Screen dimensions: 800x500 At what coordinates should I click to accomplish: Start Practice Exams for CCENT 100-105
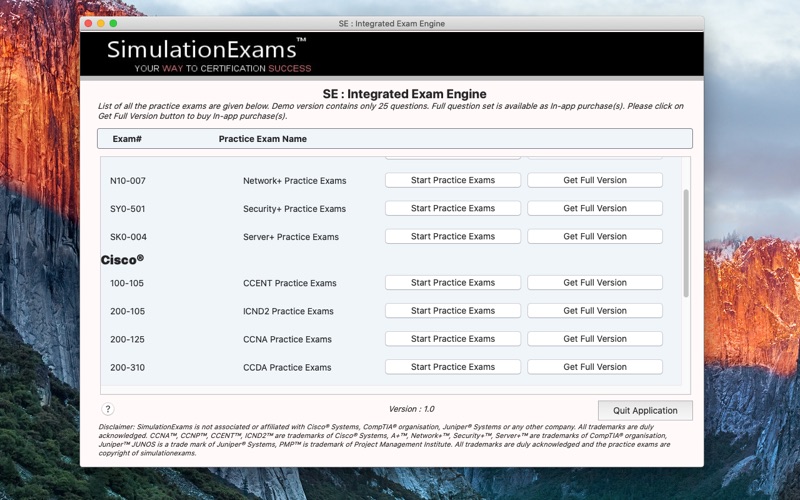[x=453, y=283]
